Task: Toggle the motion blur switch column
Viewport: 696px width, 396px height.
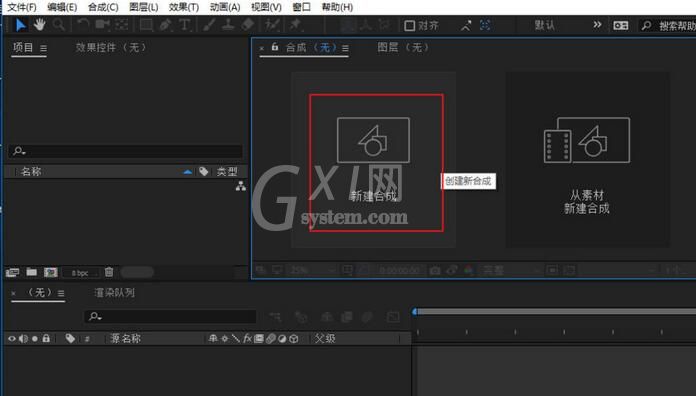Action: 271,339
